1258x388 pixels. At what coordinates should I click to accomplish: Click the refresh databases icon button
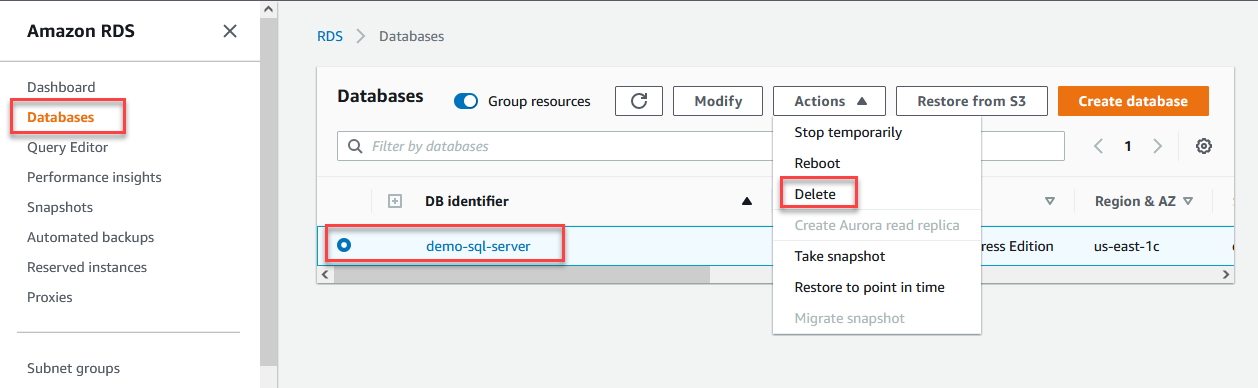pos(639,101)
